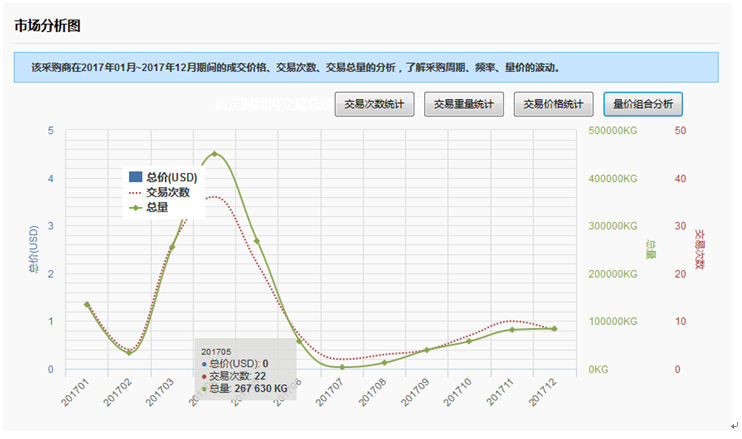Screen dimensions: 742x439
Task: Select the 总量 diamond marker for 201701
Action: (x=87, y=304)
